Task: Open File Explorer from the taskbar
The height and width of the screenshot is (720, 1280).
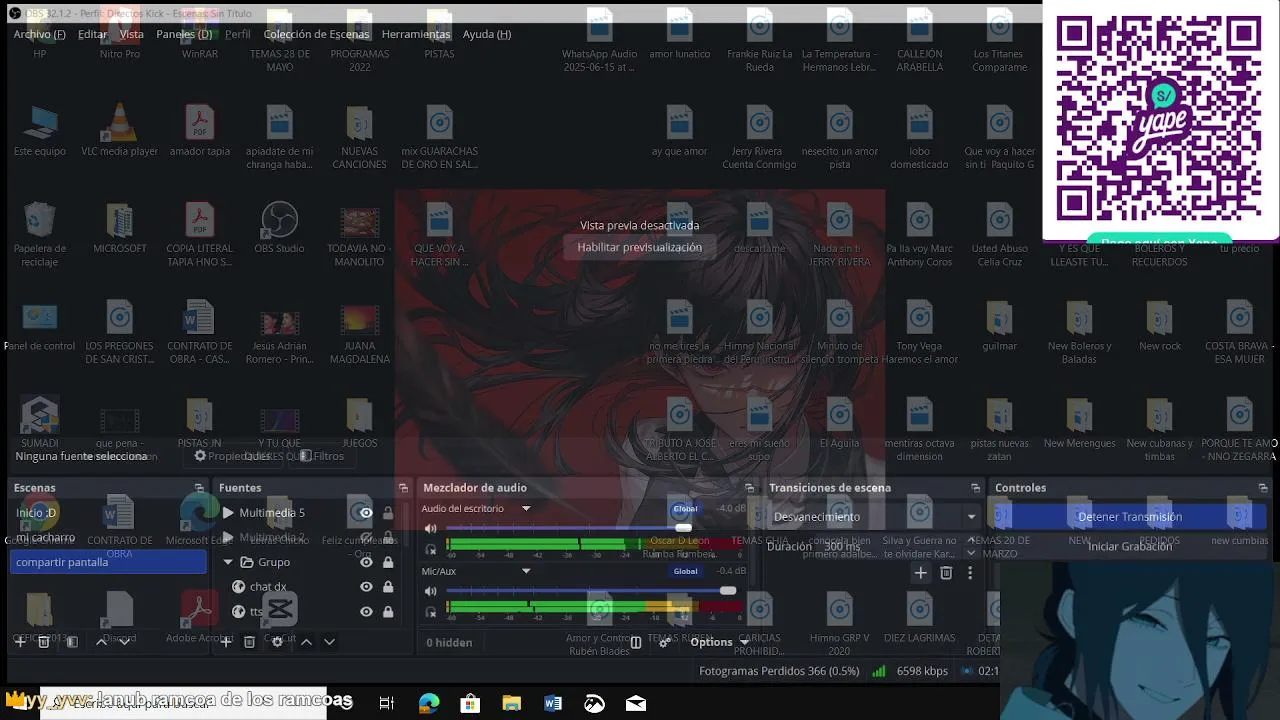Action: [x=511, y=704]
